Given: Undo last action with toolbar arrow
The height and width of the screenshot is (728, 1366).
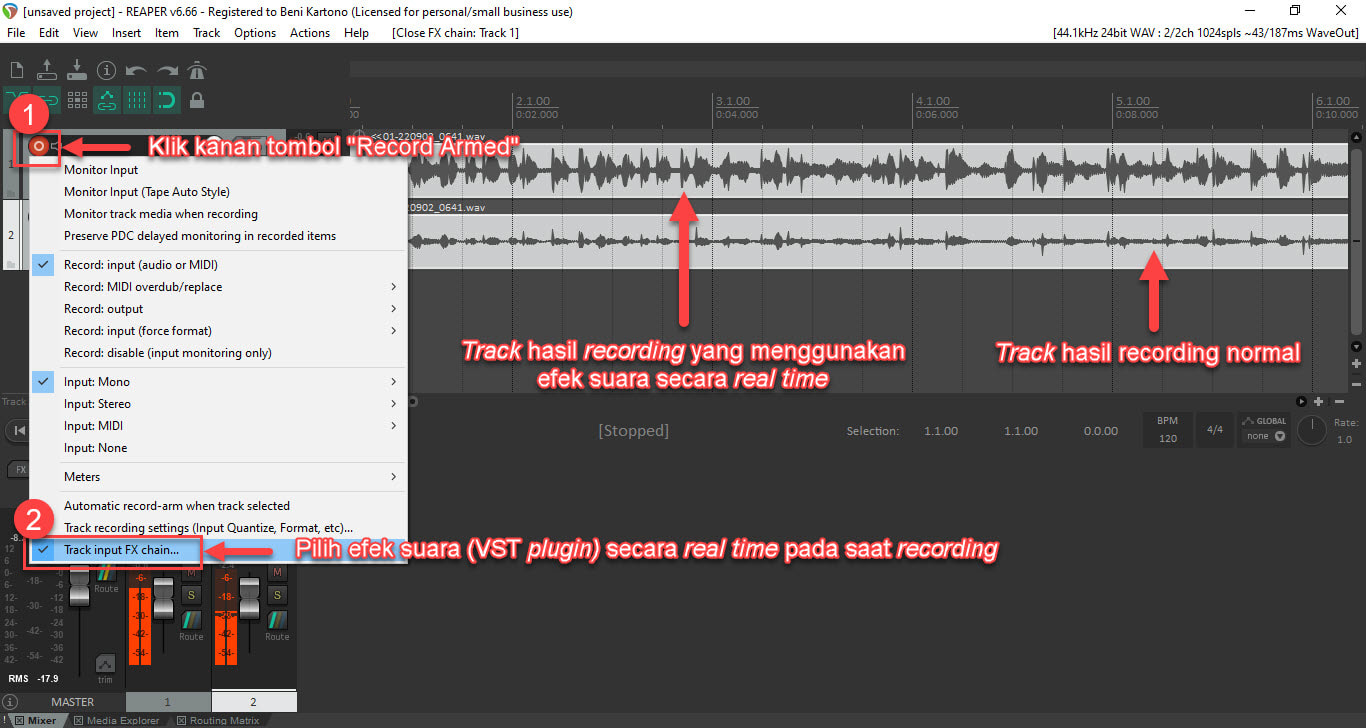Looking at the screenshot, I should pyautogui.click(x=137, y=70).
